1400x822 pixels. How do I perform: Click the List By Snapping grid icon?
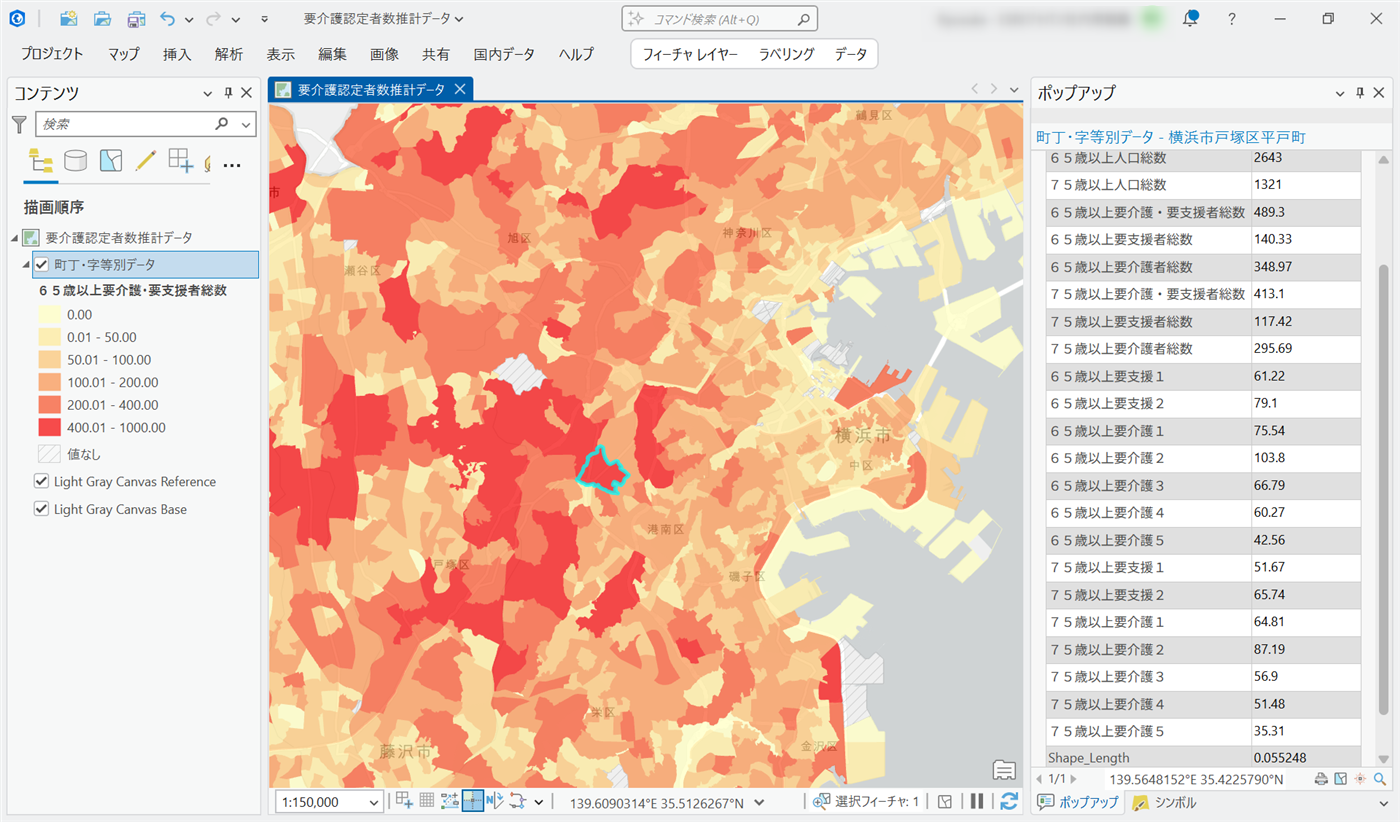180,161
